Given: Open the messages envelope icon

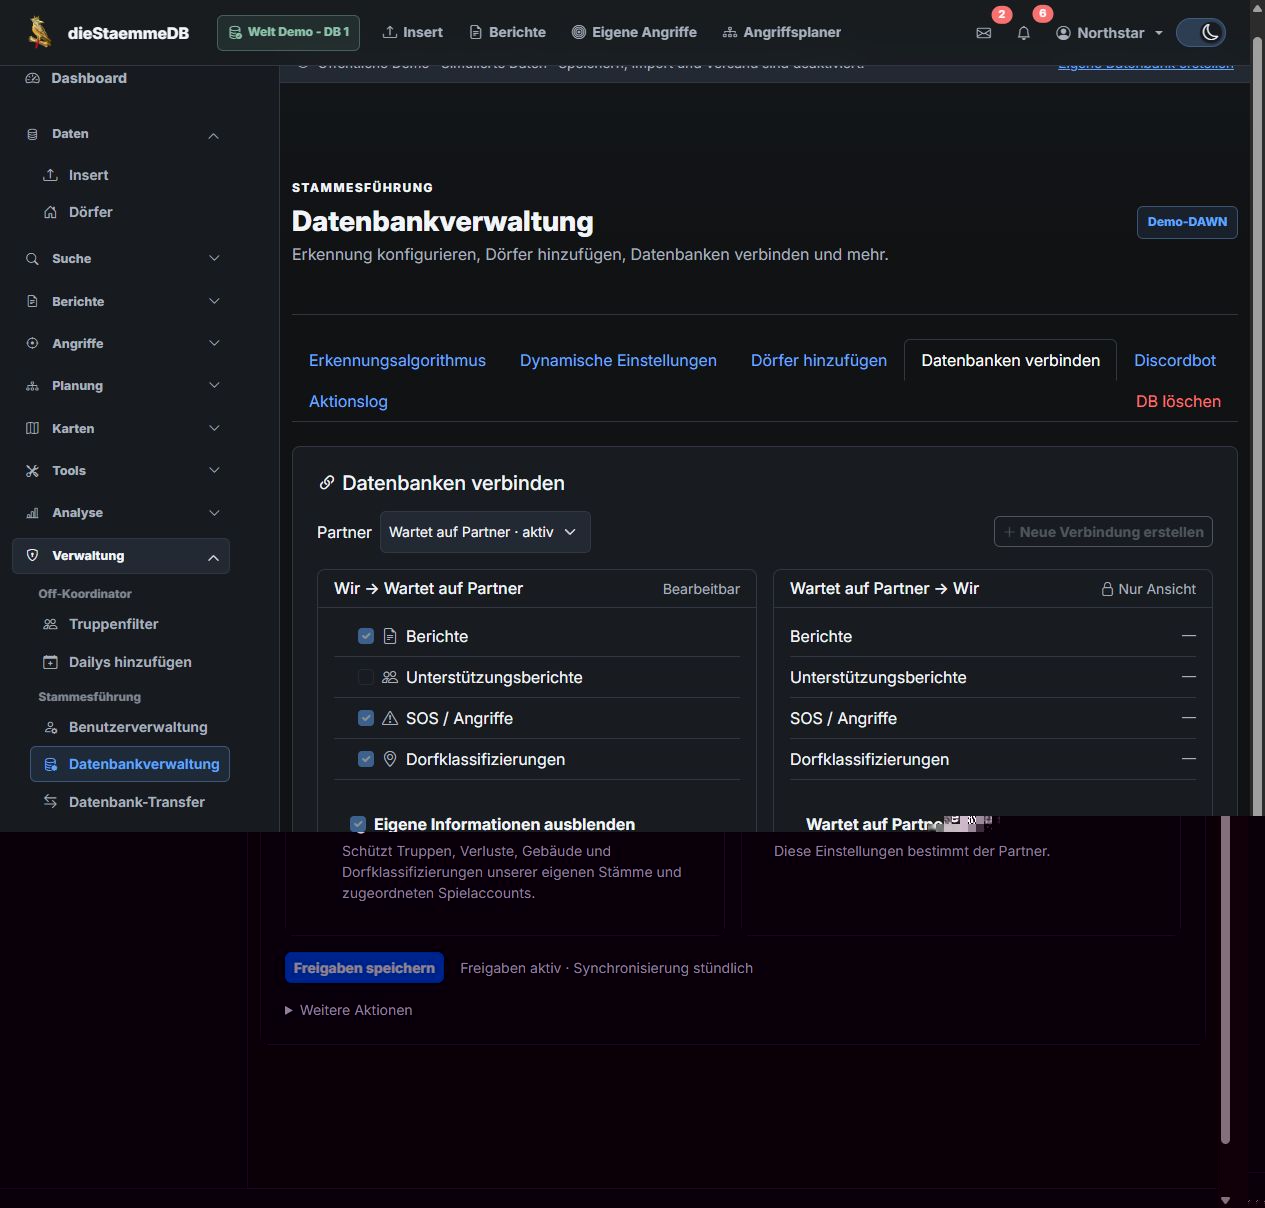Looking at the screenshot, I should point(984,33).
